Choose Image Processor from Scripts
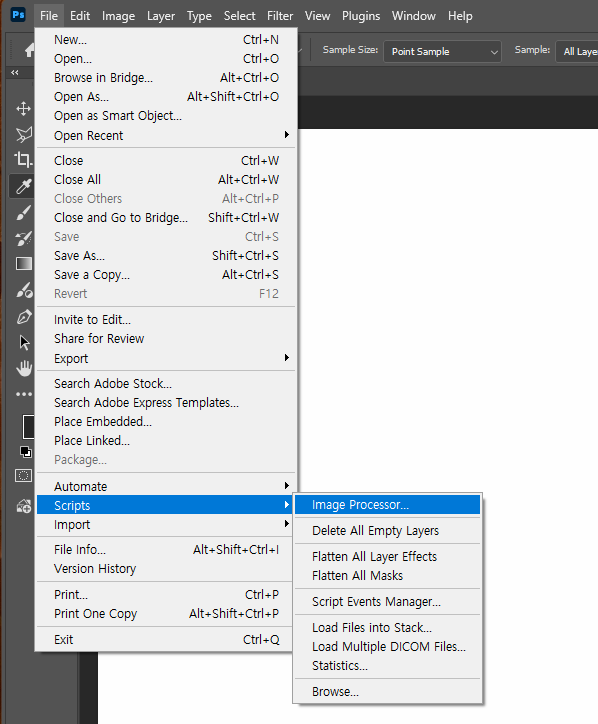Viewport: 598px width, 724px height. 387,505
